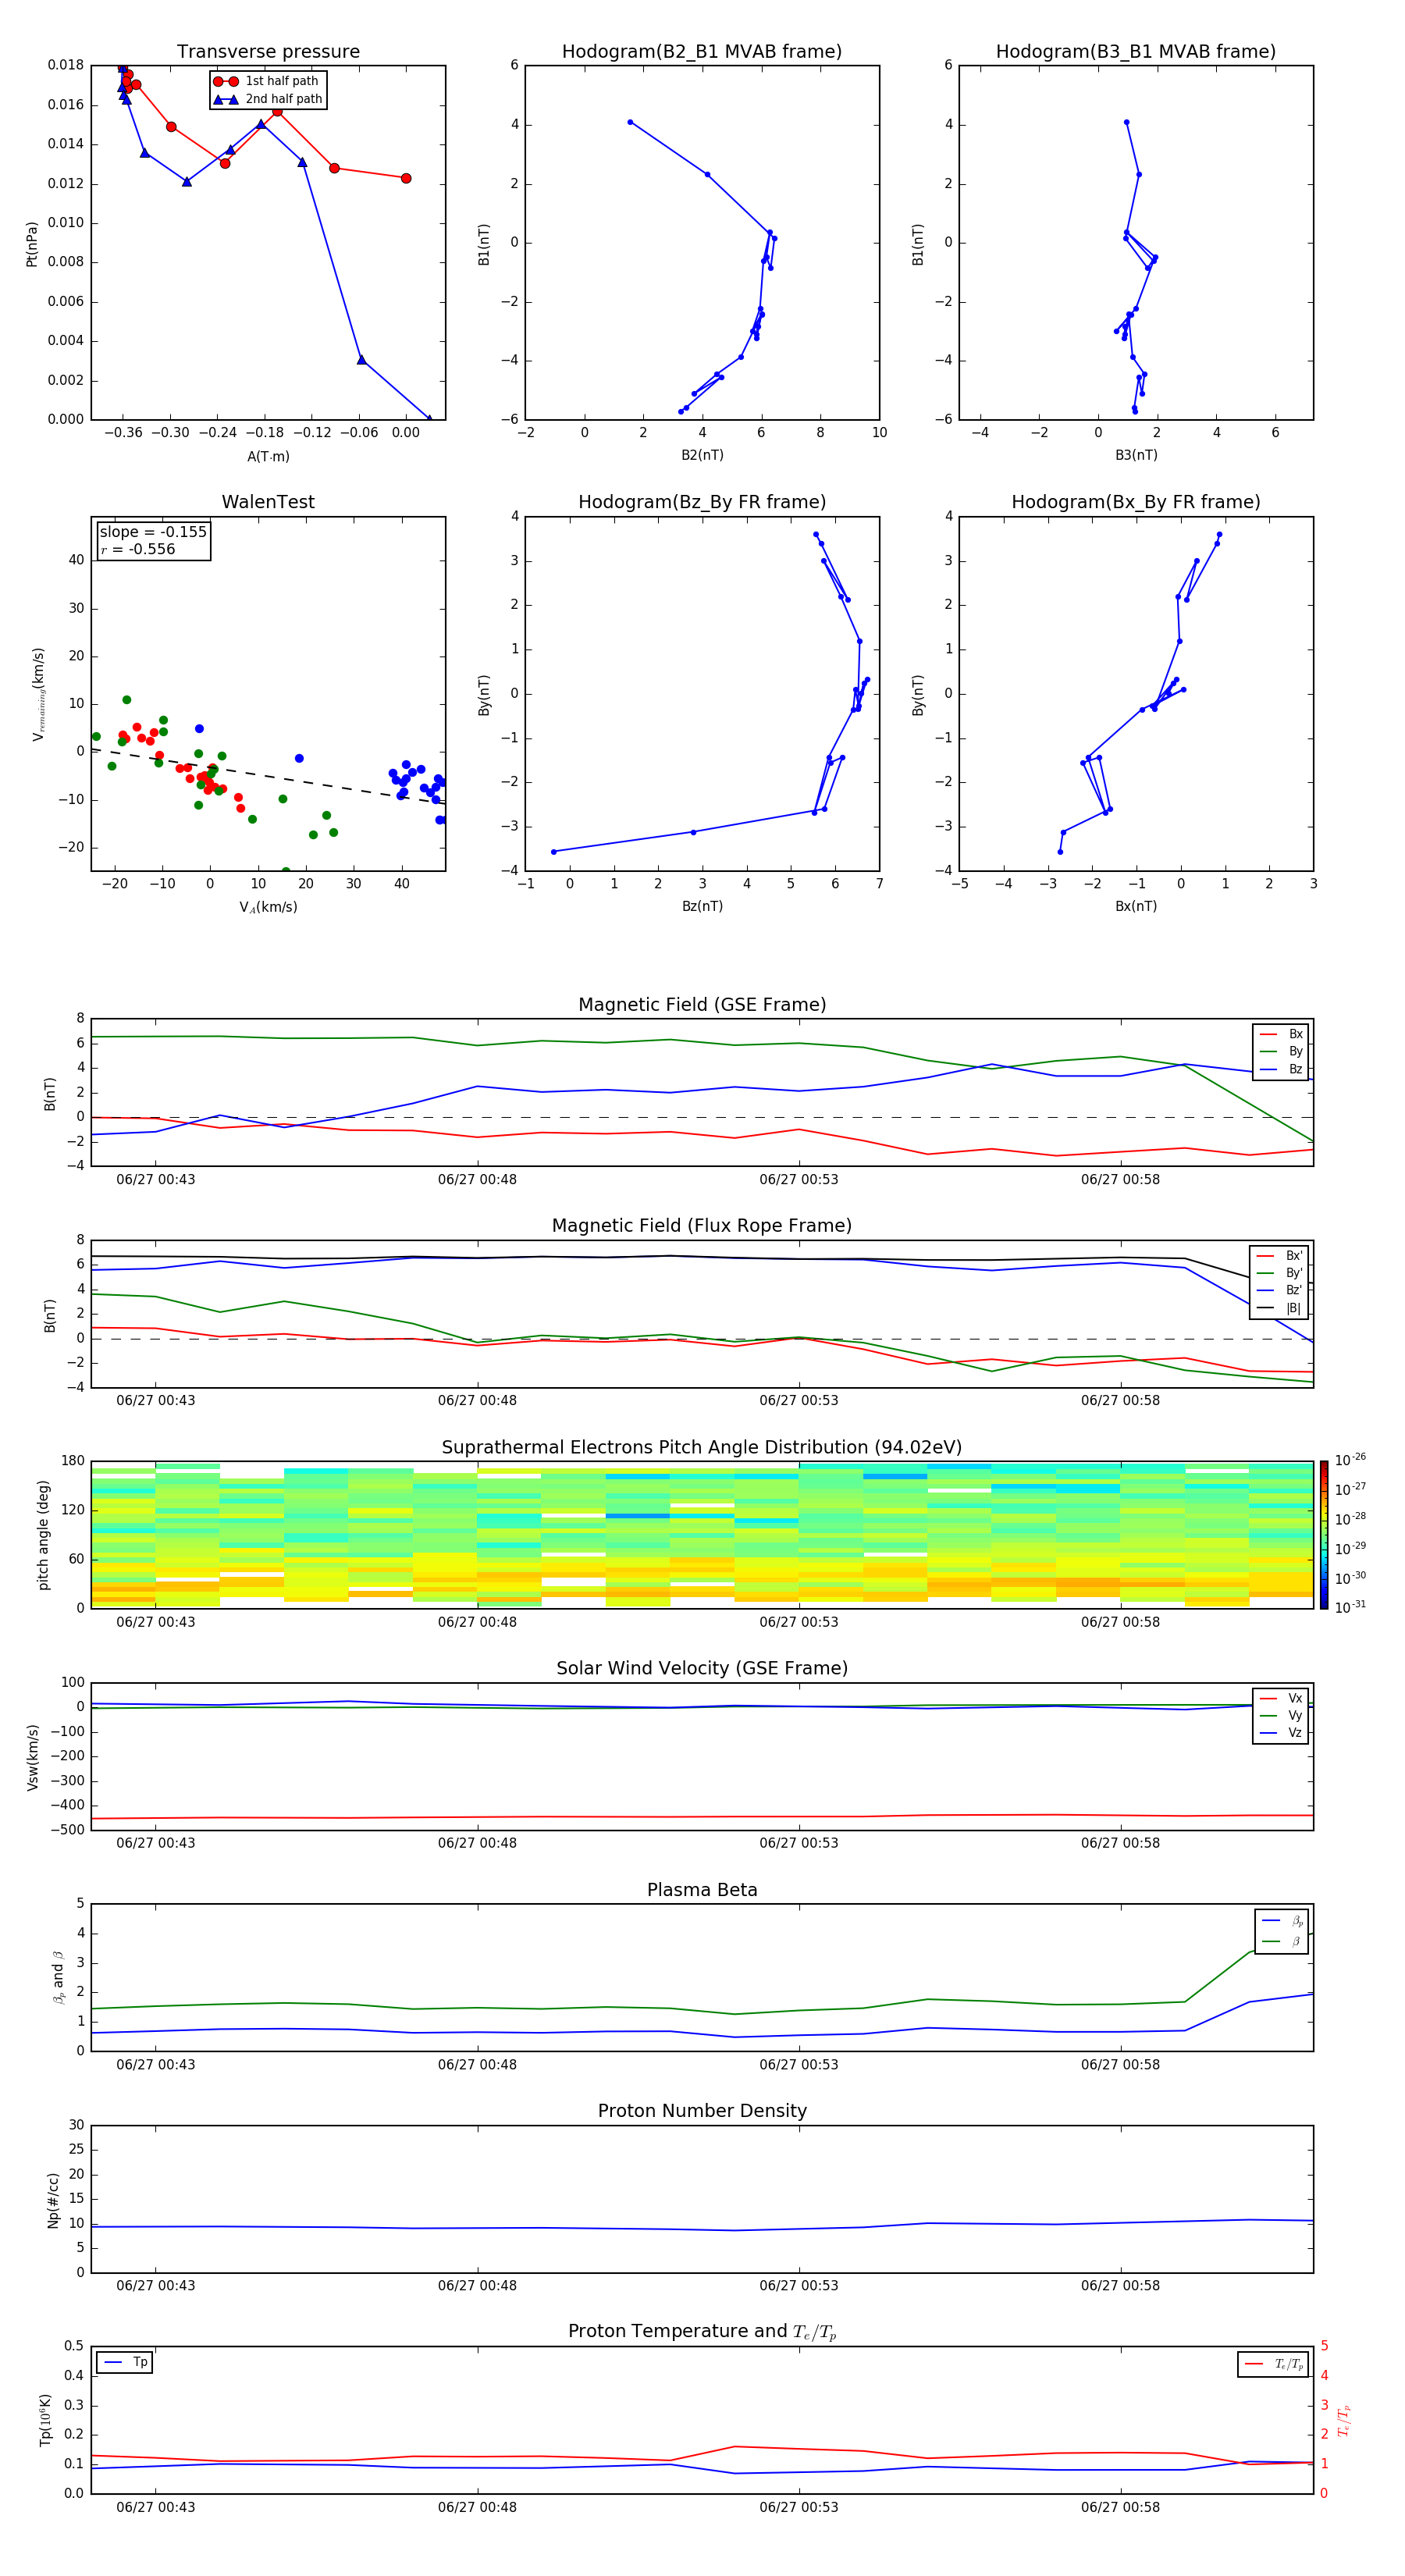
Task: Select Bz legend entry in GSE magnetic field
Action: 1281,1070
